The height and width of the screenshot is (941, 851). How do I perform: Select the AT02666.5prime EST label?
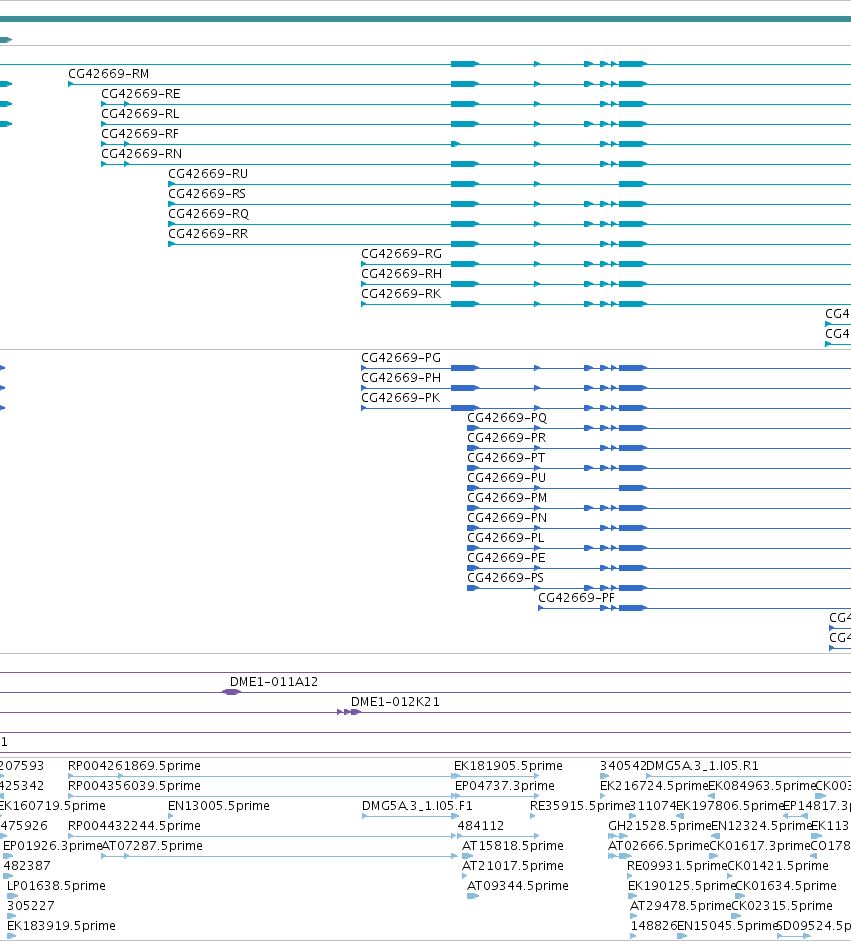(658, 846)
